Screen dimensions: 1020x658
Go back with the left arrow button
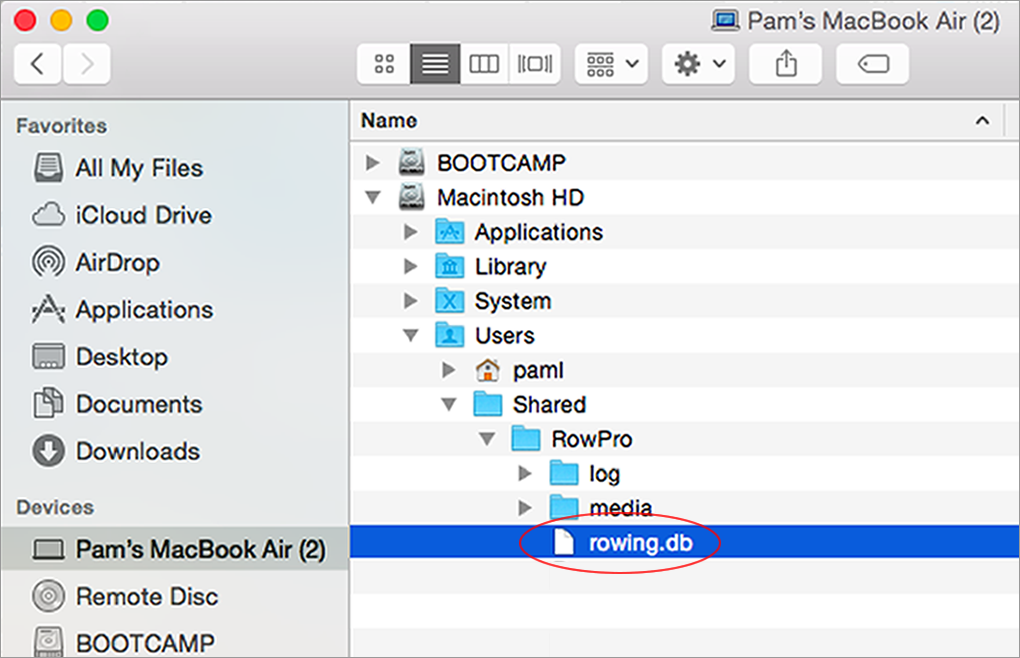[x=38, y=65]
